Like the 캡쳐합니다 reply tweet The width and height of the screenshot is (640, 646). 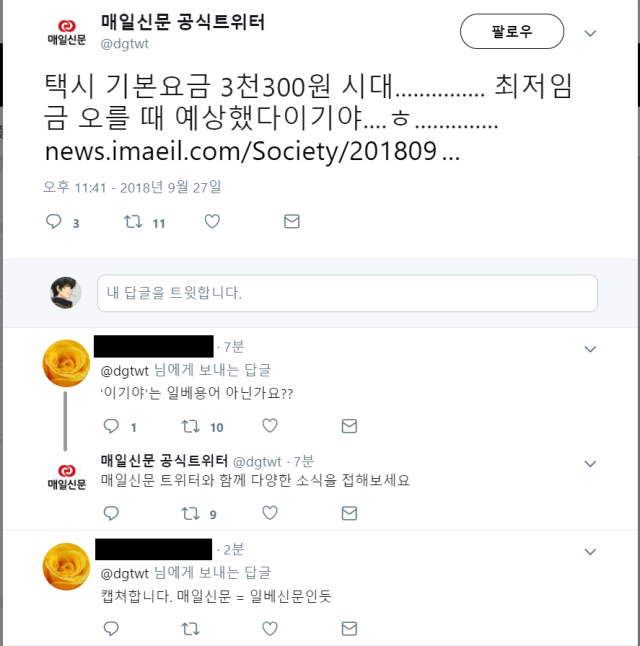(x=270, y=629)
